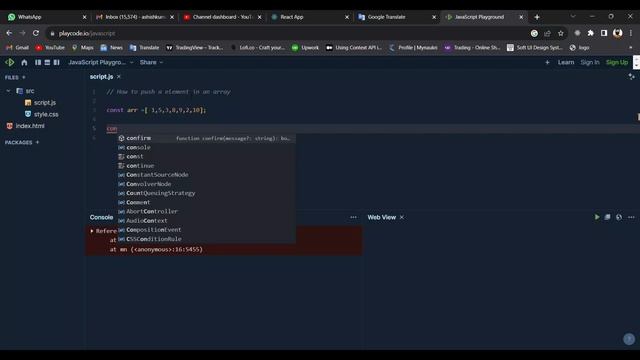Viewport: 640px width, 360px height.
Task: Switch to the third split layout icon
Action: tap(56, 62)
